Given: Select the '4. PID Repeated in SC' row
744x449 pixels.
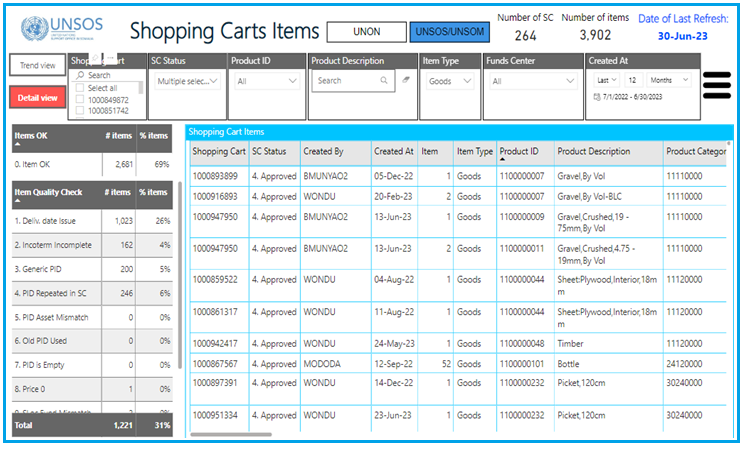Looking at the screenshot, I should [92, 293].
